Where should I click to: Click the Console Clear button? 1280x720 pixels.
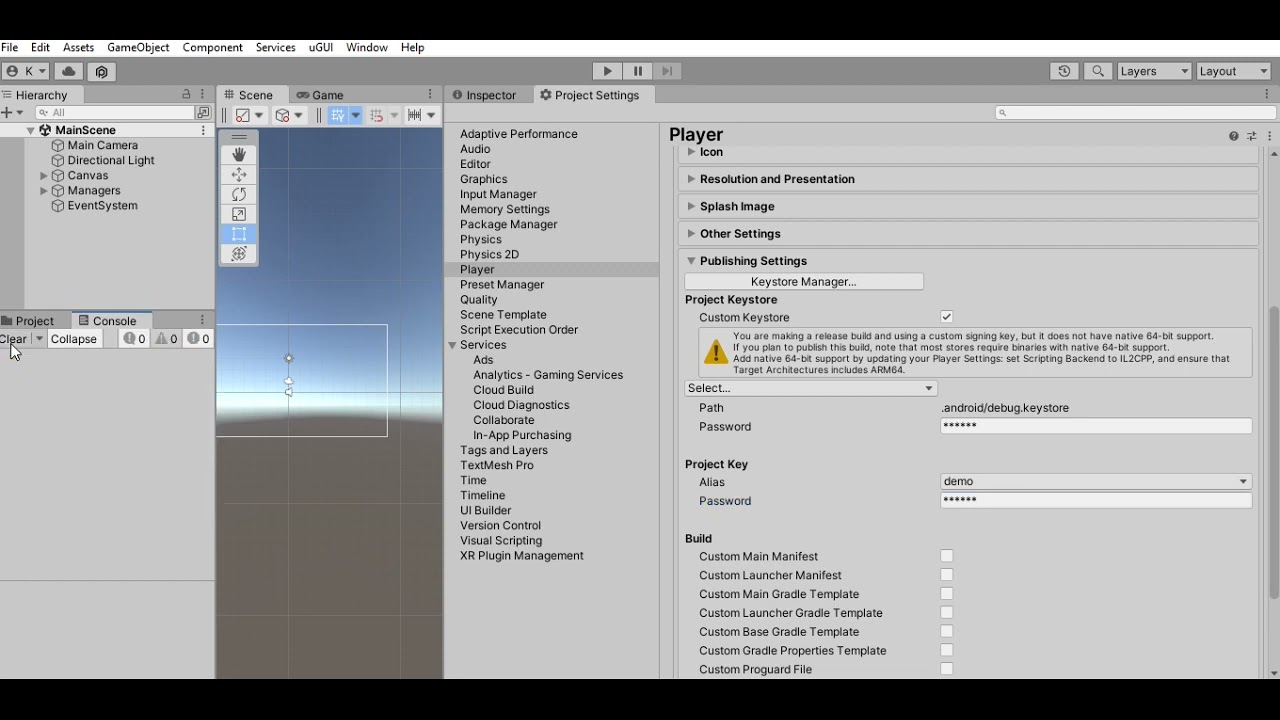(15, 339)
